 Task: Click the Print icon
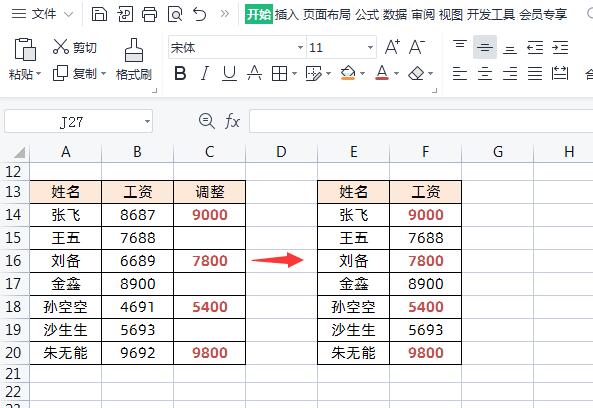[149, 14]
